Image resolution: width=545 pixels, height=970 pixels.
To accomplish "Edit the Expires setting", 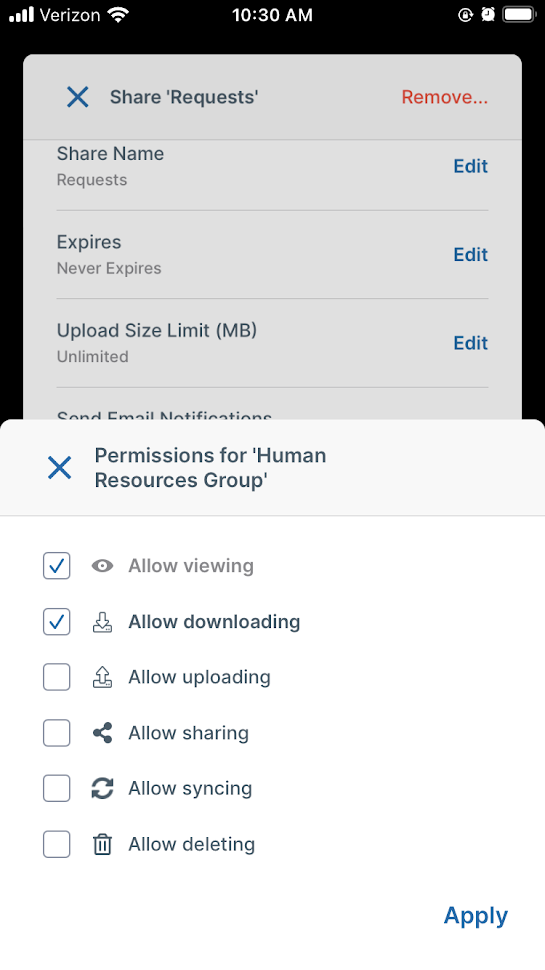I will (x=471, y=254).
